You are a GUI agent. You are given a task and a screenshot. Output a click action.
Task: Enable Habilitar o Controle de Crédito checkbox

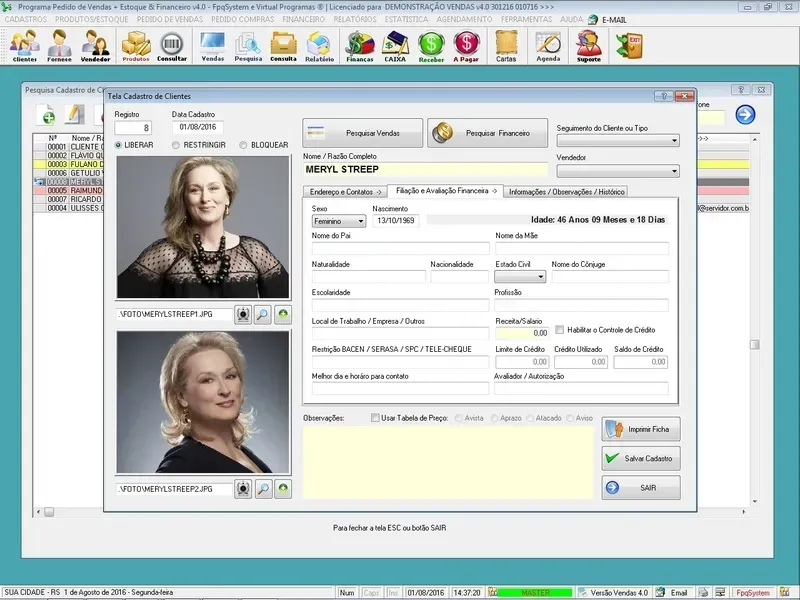coord(560,329)
